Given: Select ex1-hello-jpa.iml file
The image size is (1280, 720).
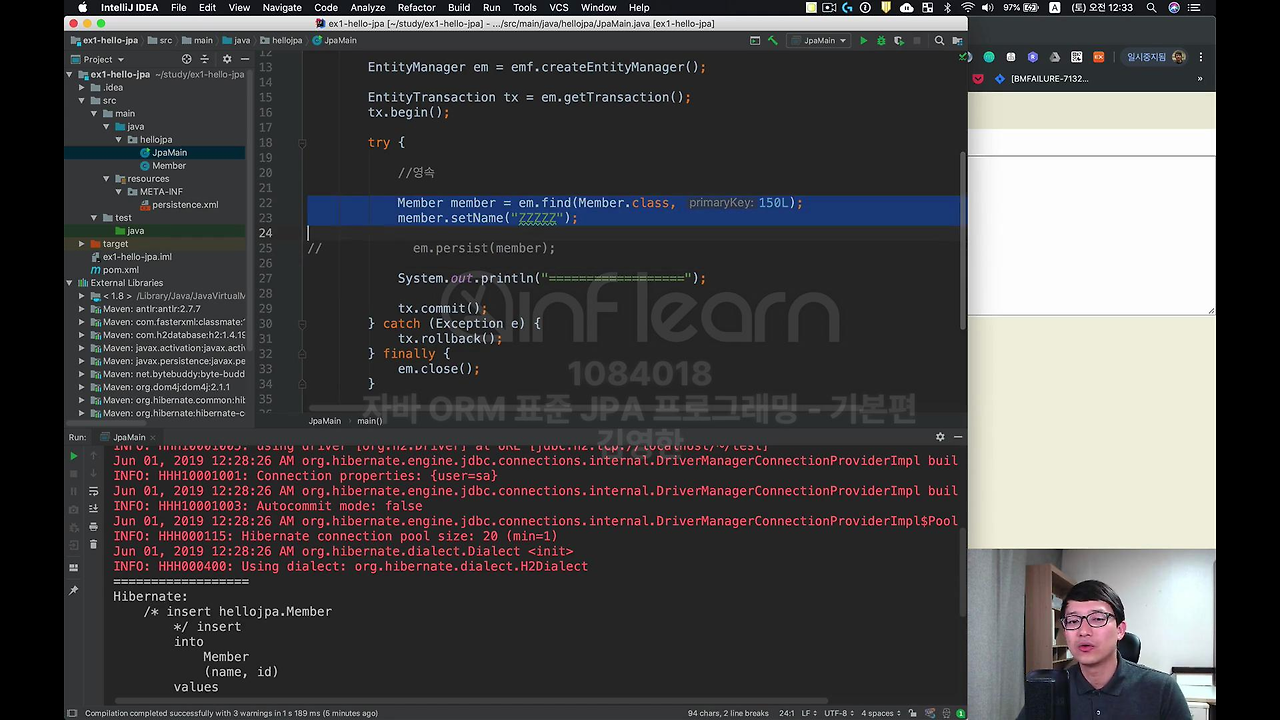Looking at the screenshot, I should 137,256.
